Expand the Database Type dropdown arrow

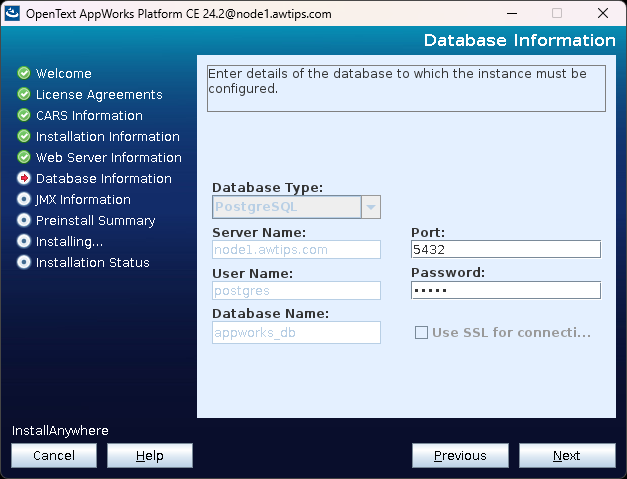coord(371,208)
